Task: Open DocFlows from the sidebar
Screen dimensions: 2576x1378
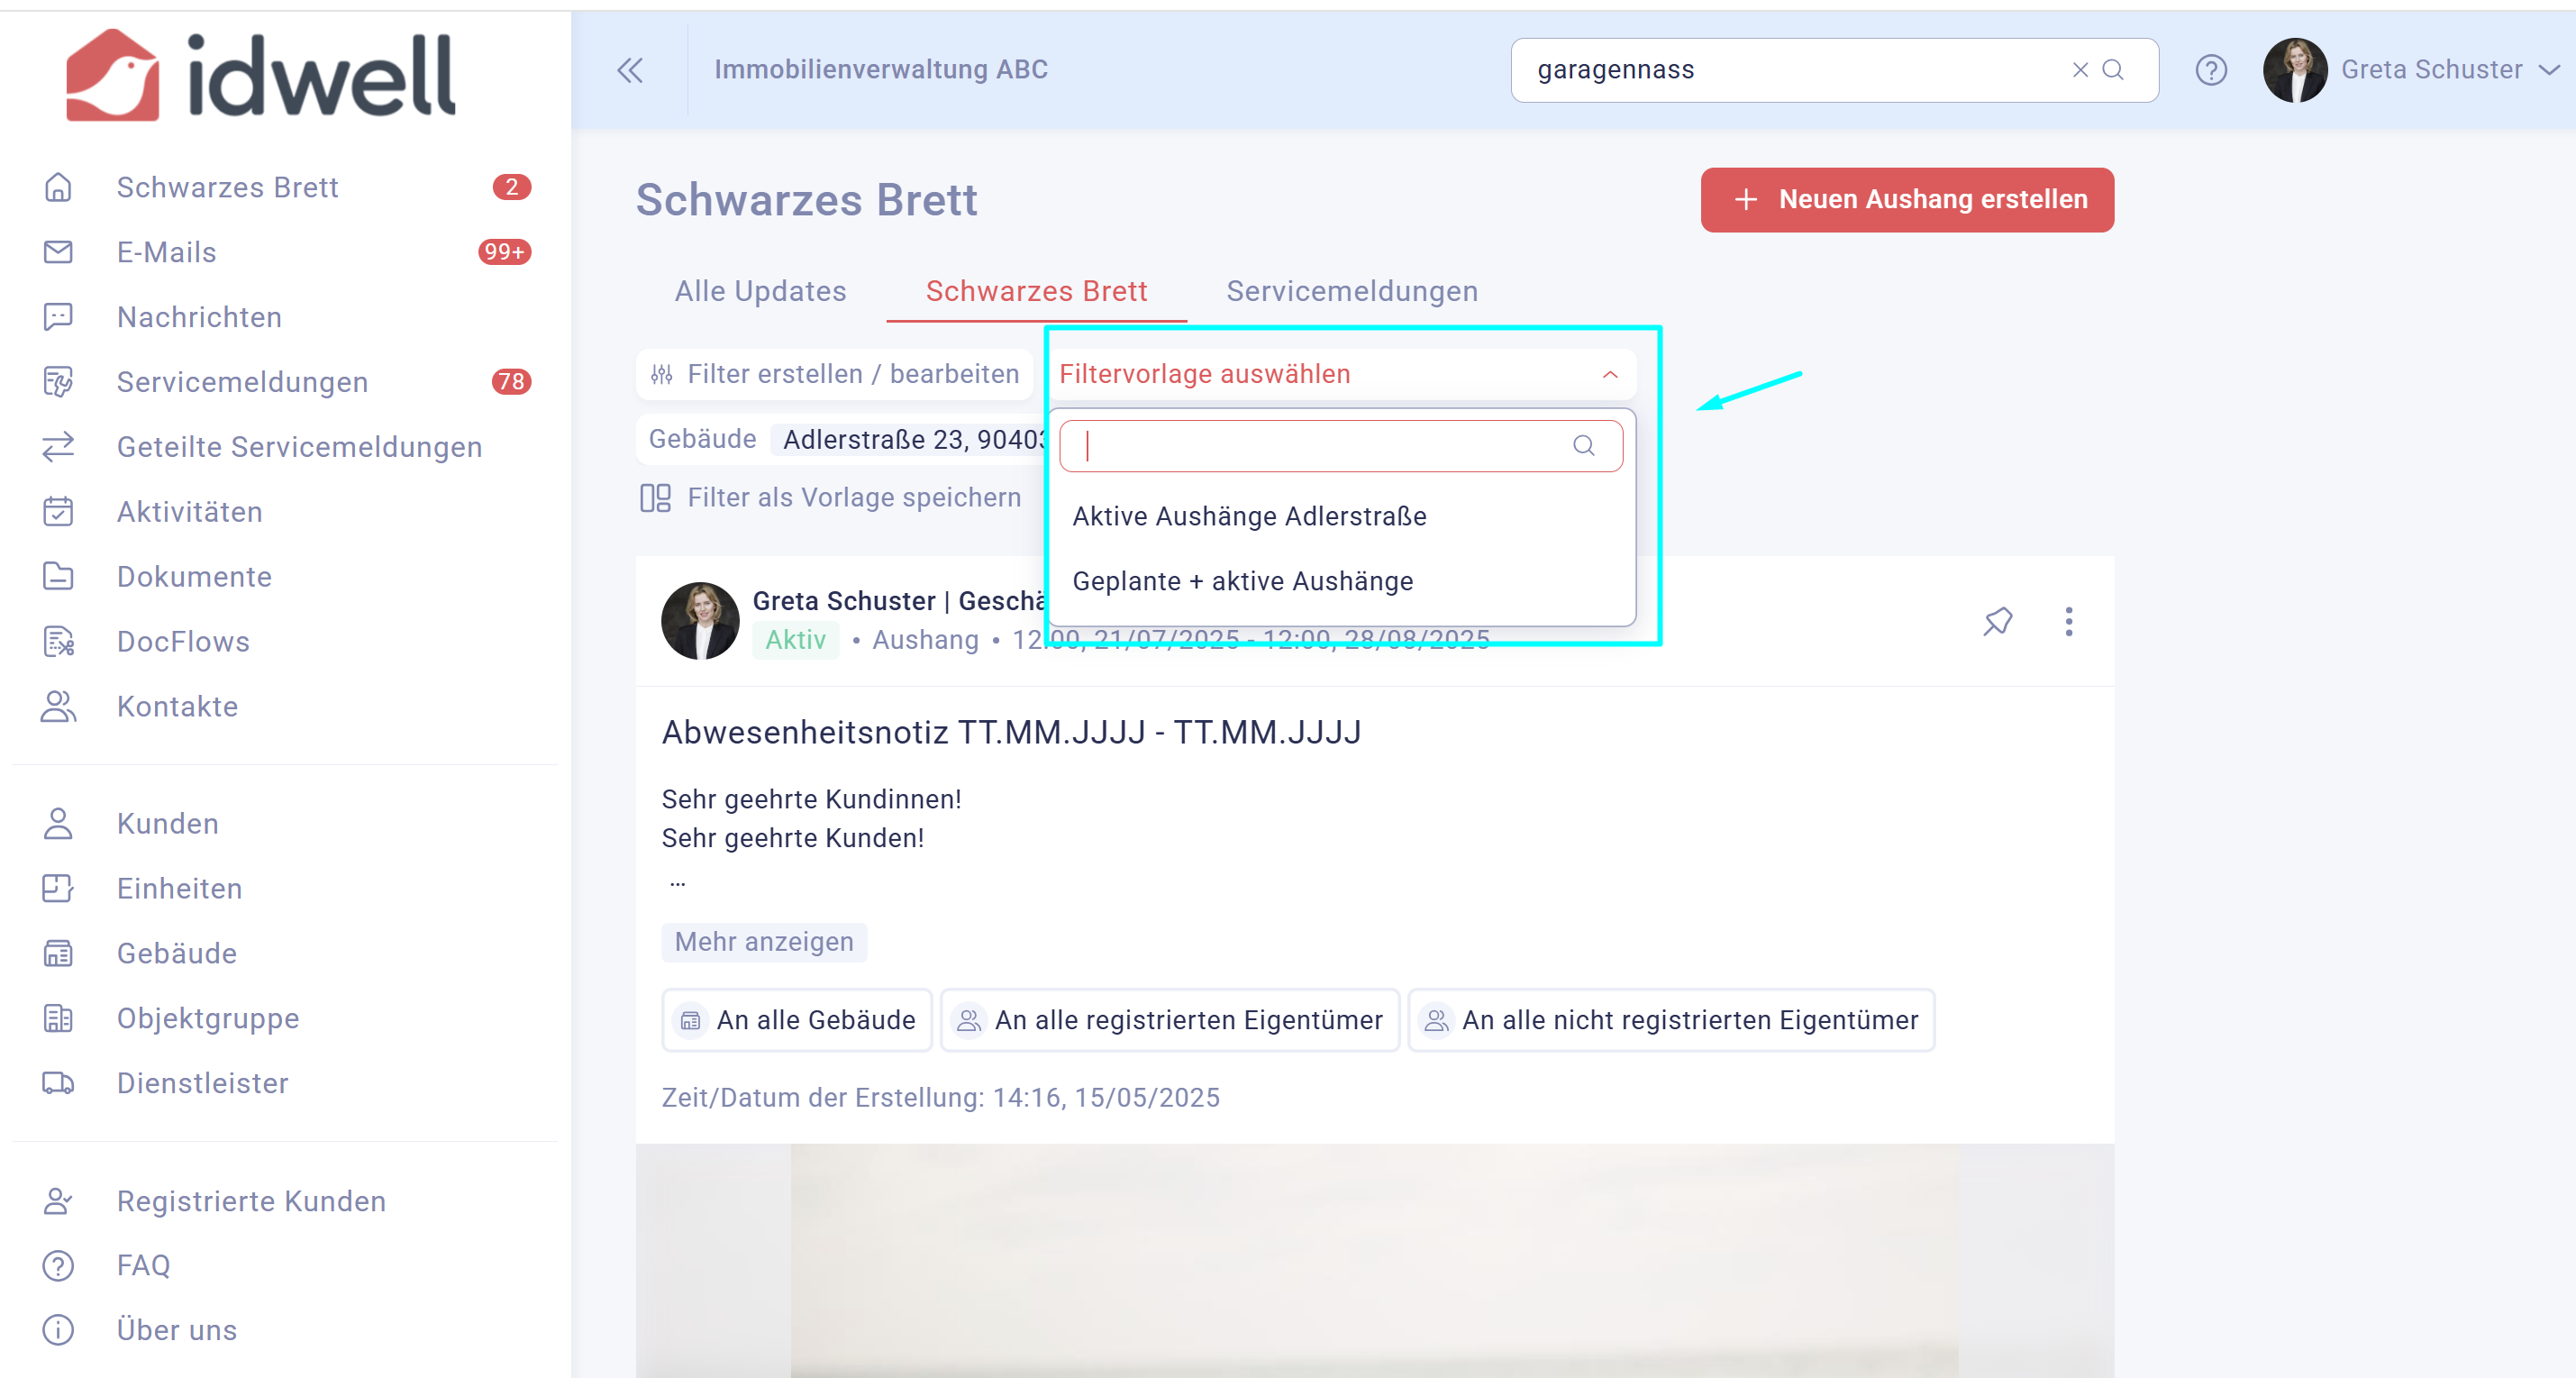Action: (183, 641)
